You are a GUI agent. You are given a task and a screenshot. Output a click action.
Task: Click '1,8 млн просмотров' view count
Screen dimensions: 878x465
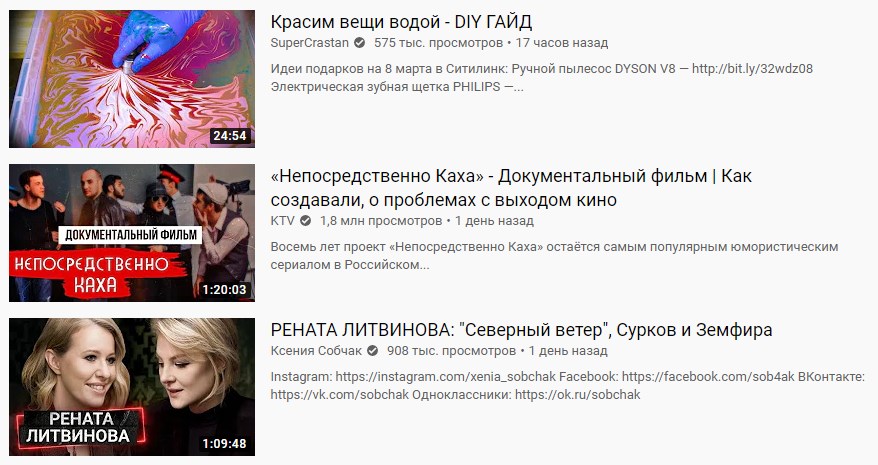click(381, 221)
